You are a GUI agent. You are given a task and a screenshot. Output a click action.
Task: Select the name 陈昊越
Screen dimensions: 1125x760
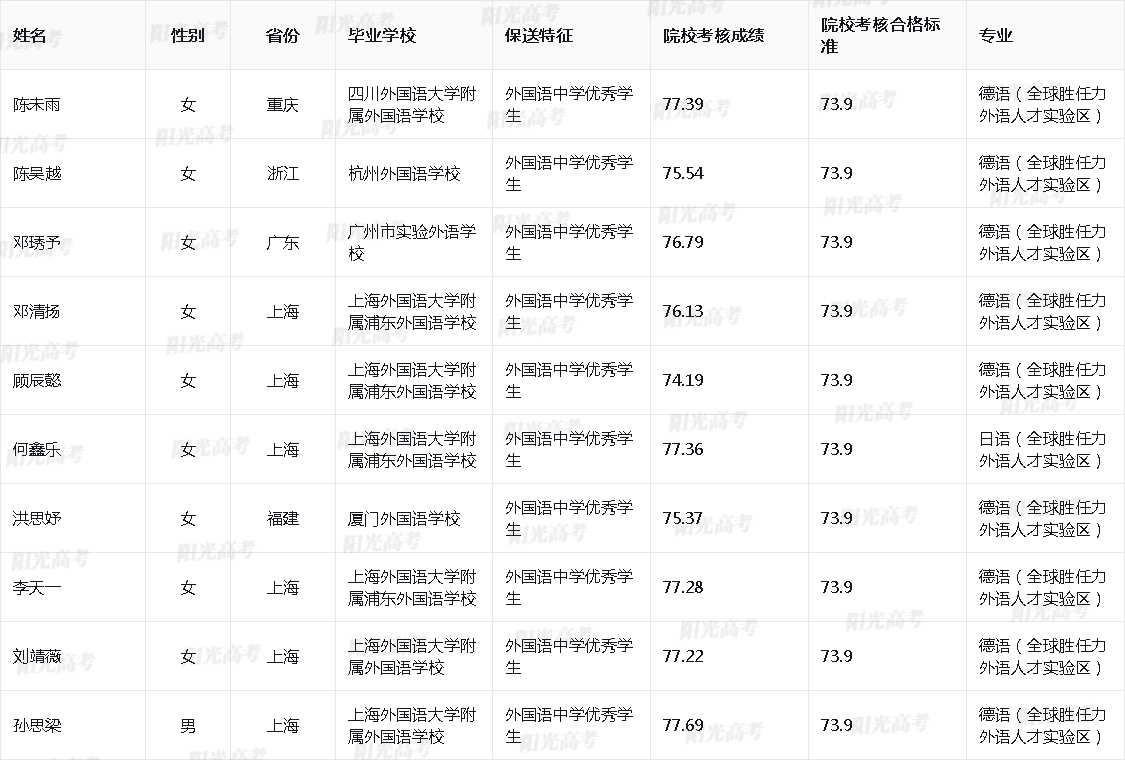point(37,174)
